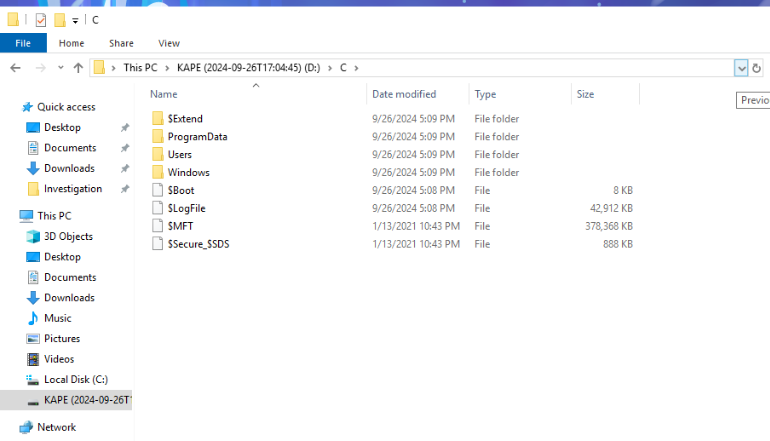This screenshot has height=441, width=770.
Task: Click the Local Disk (C:) drive icon
Action: pyautogui.click(x=33, y=380)
